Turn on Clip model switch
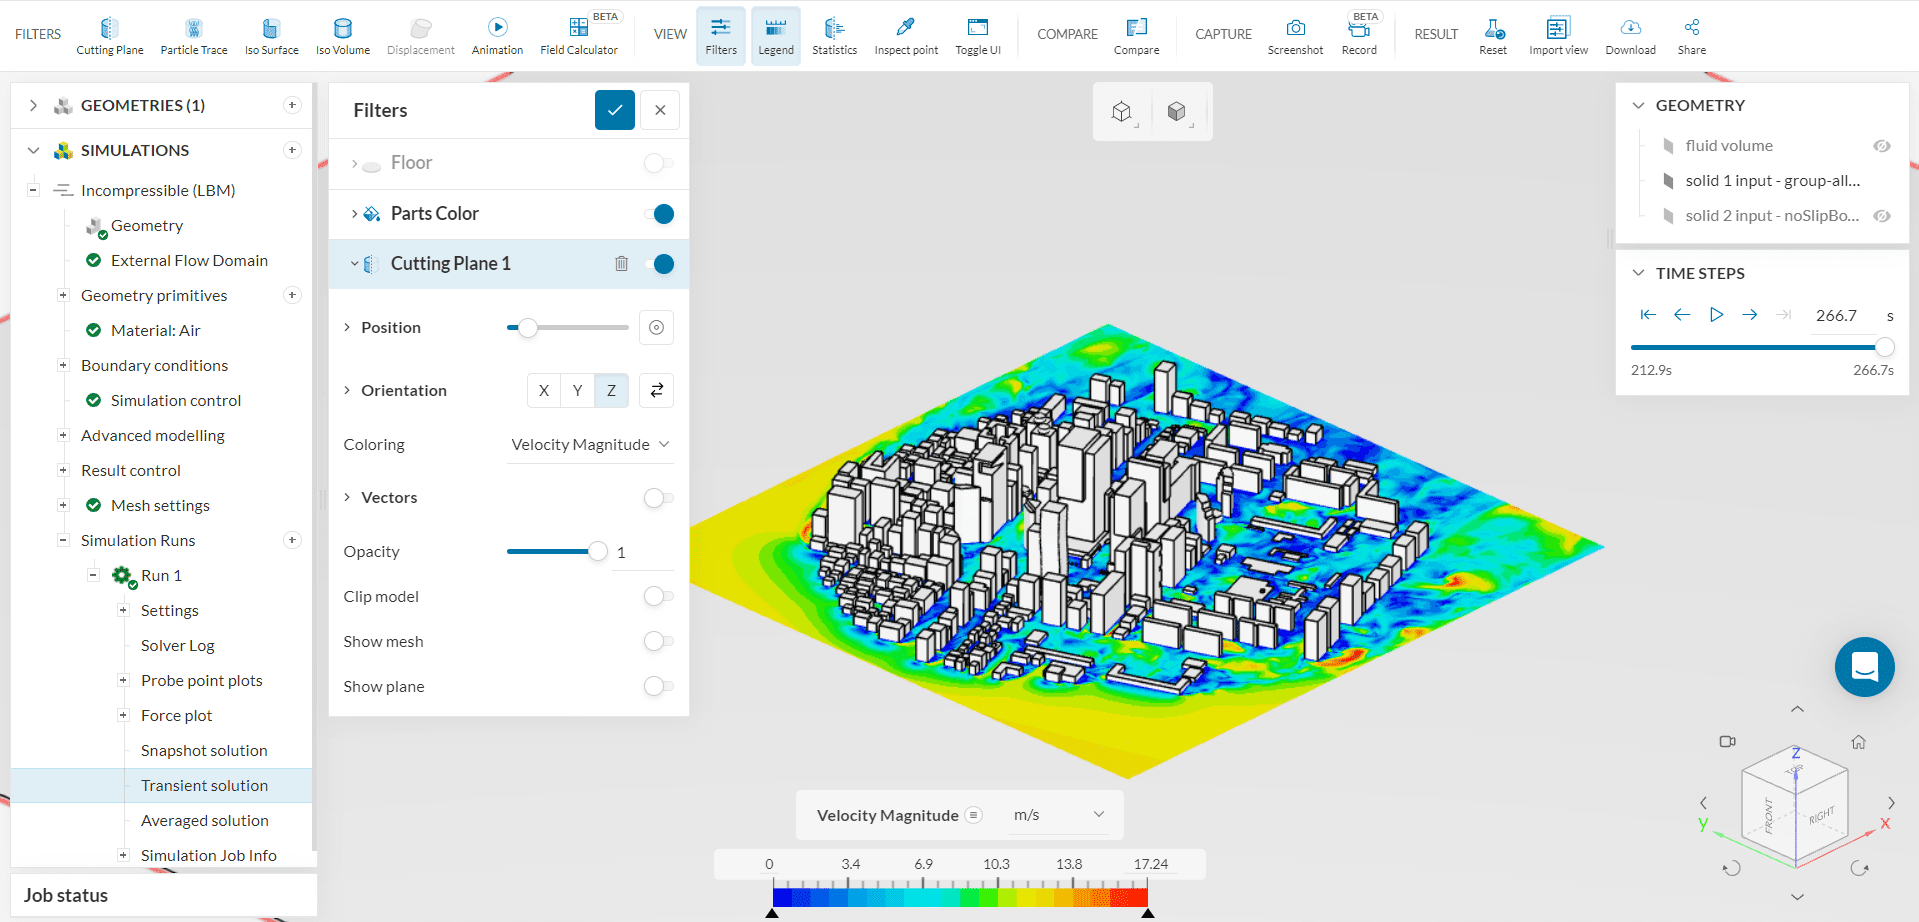1919x922 pixels. [x=658, y=597]
